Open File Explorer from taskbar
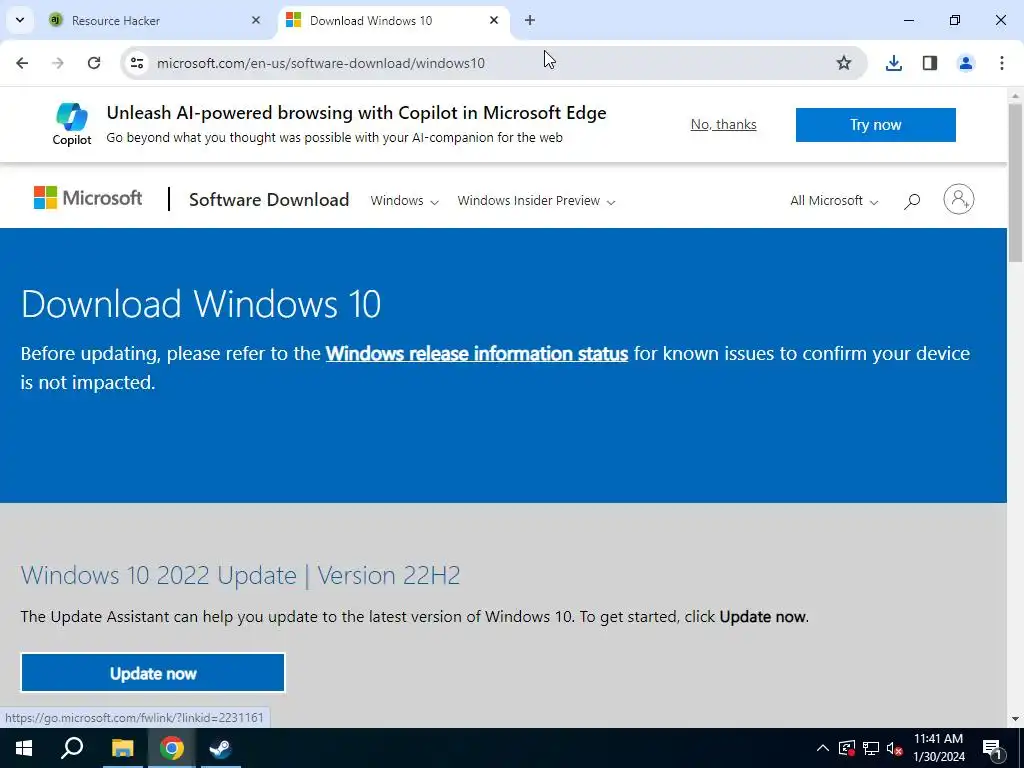This screenshot has width=1024, height=768. coord(122,748)
